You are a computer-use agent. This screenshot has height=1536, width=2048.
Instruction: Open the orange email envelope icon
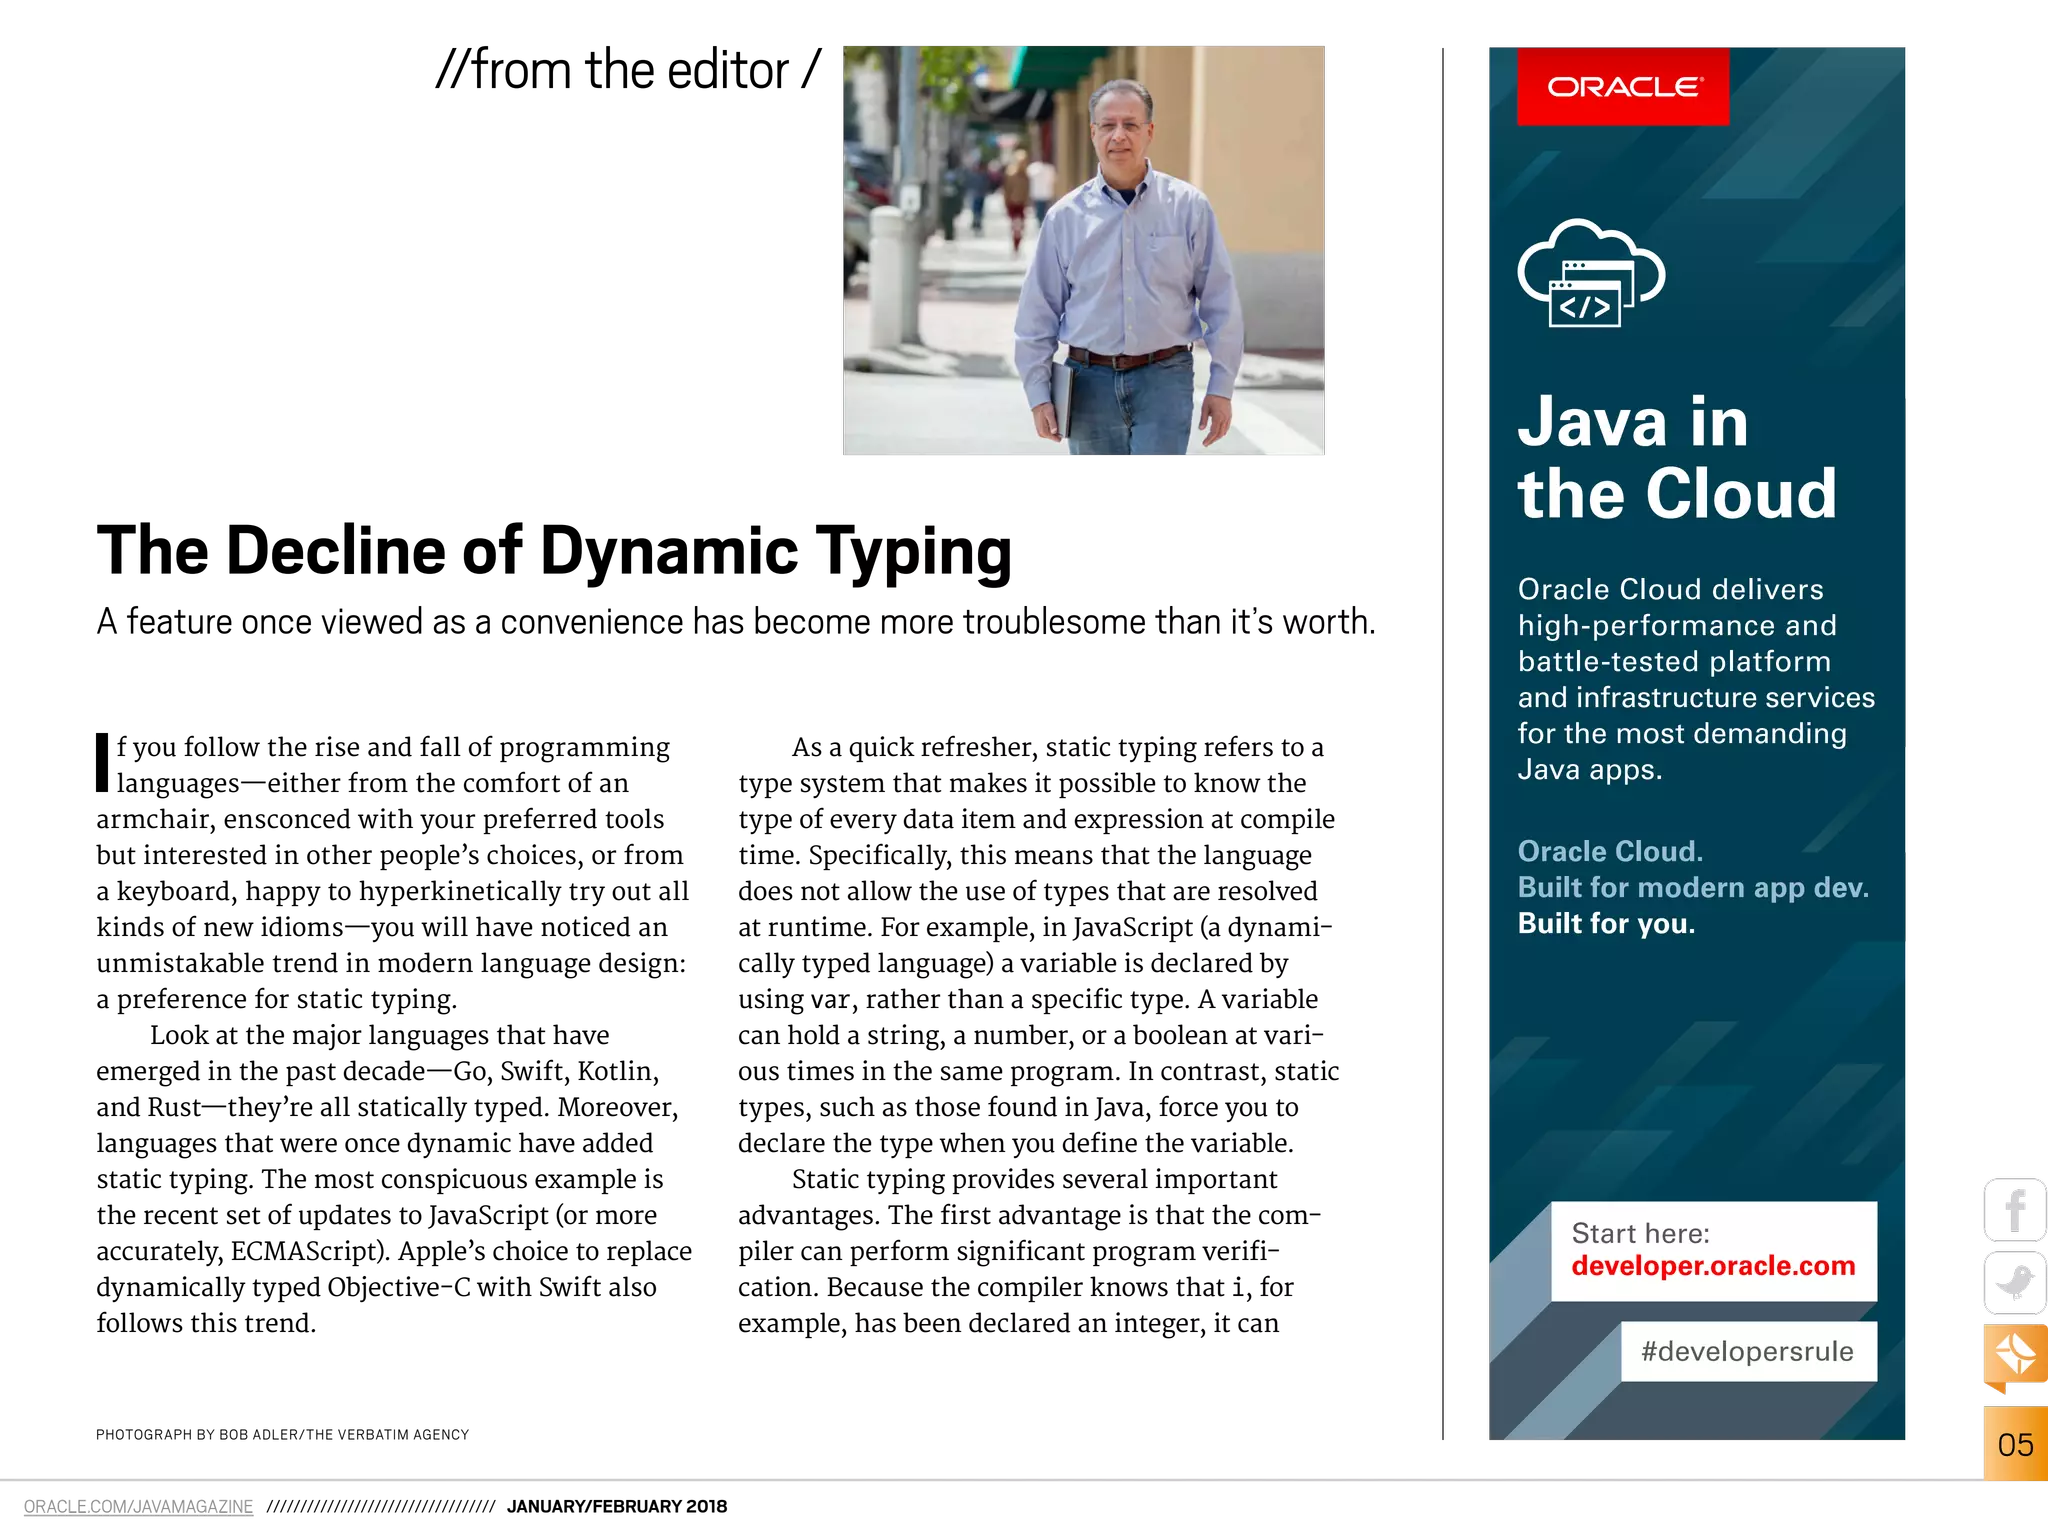point(2015,1354)
